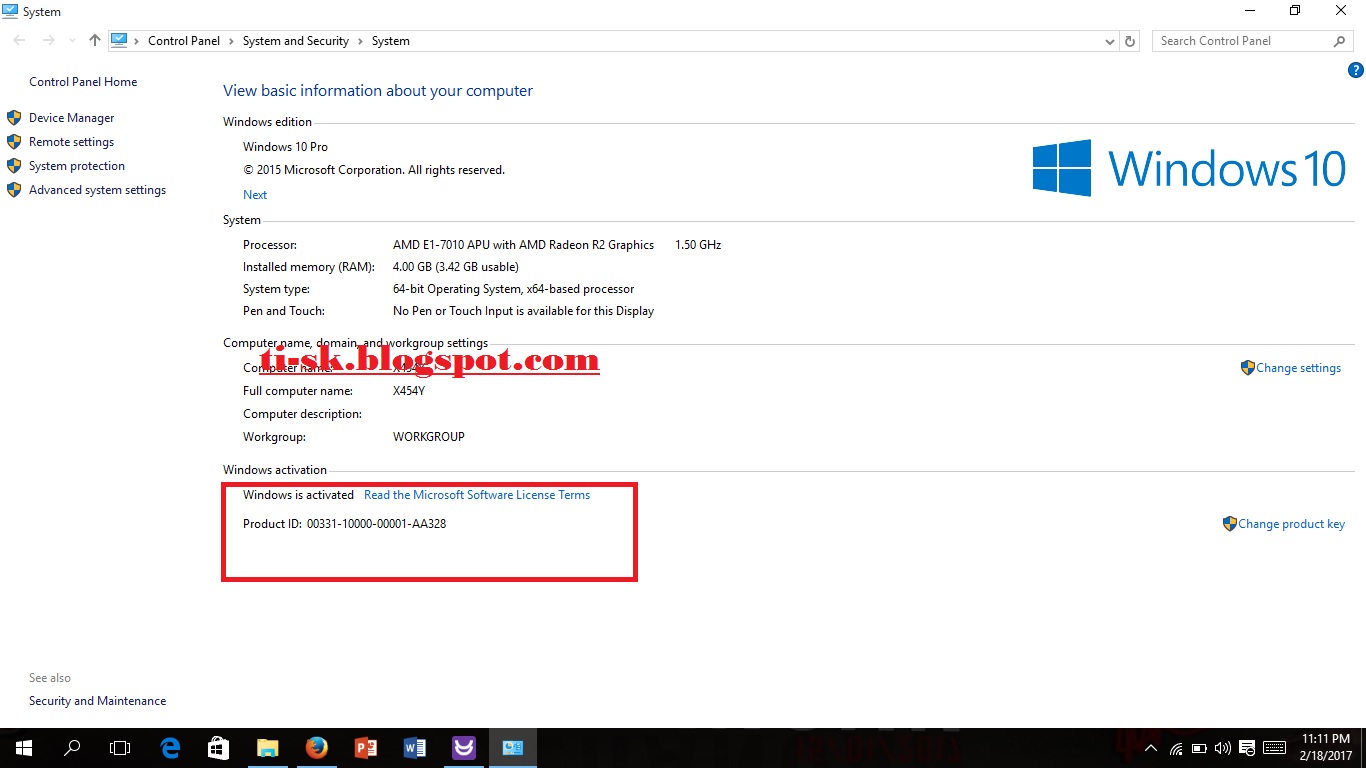Click the battery tray icon

tap(1199, 748)
